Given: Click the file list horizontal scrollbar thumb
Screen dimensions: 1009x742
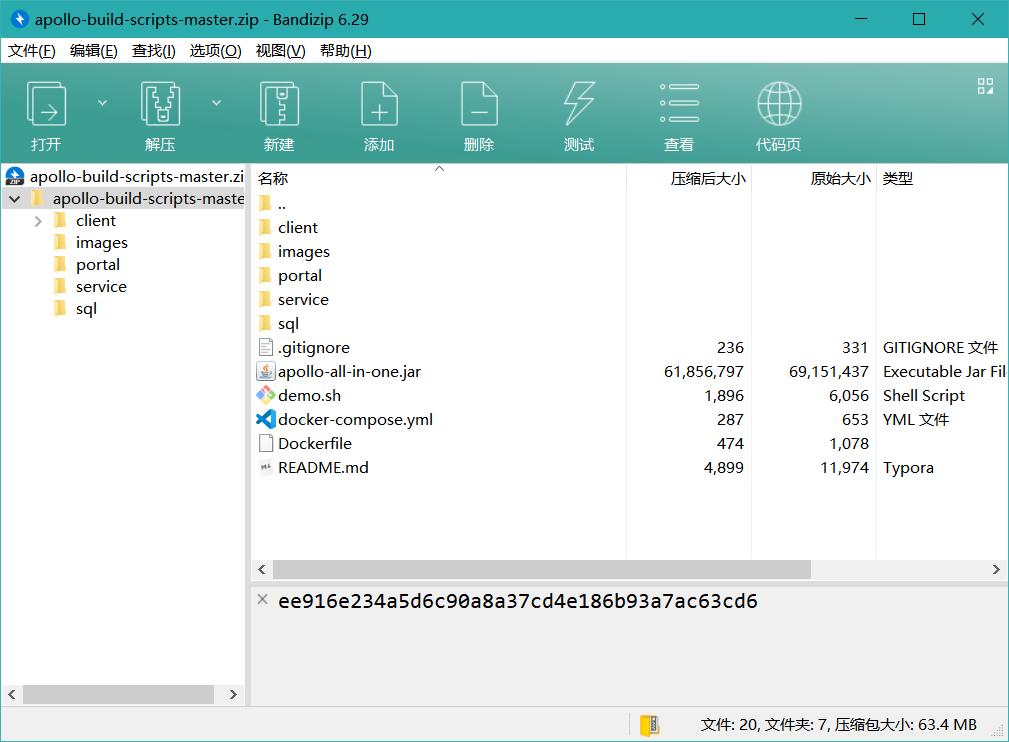Looking at the screenshot, I should point(542,570).
